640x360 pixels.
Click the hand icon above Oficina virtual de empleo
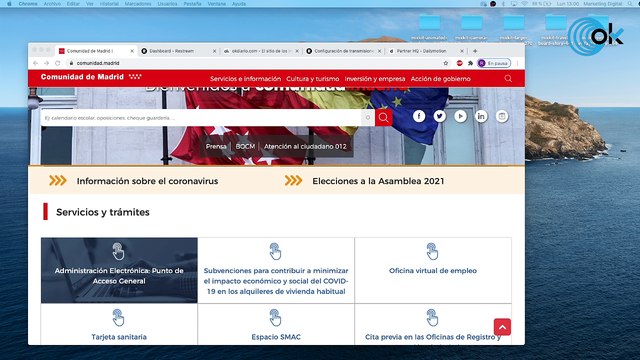coord(432,251)
